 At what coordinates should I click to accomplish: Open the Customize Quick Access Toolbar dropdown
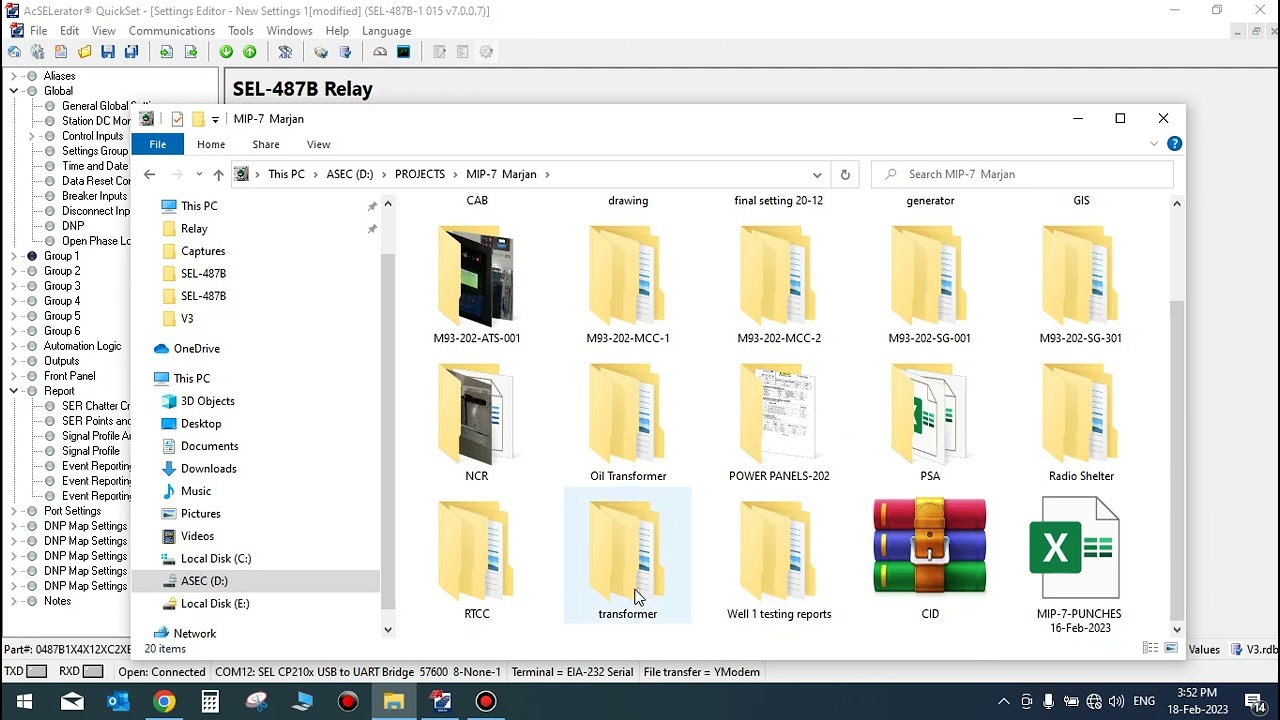215,120
